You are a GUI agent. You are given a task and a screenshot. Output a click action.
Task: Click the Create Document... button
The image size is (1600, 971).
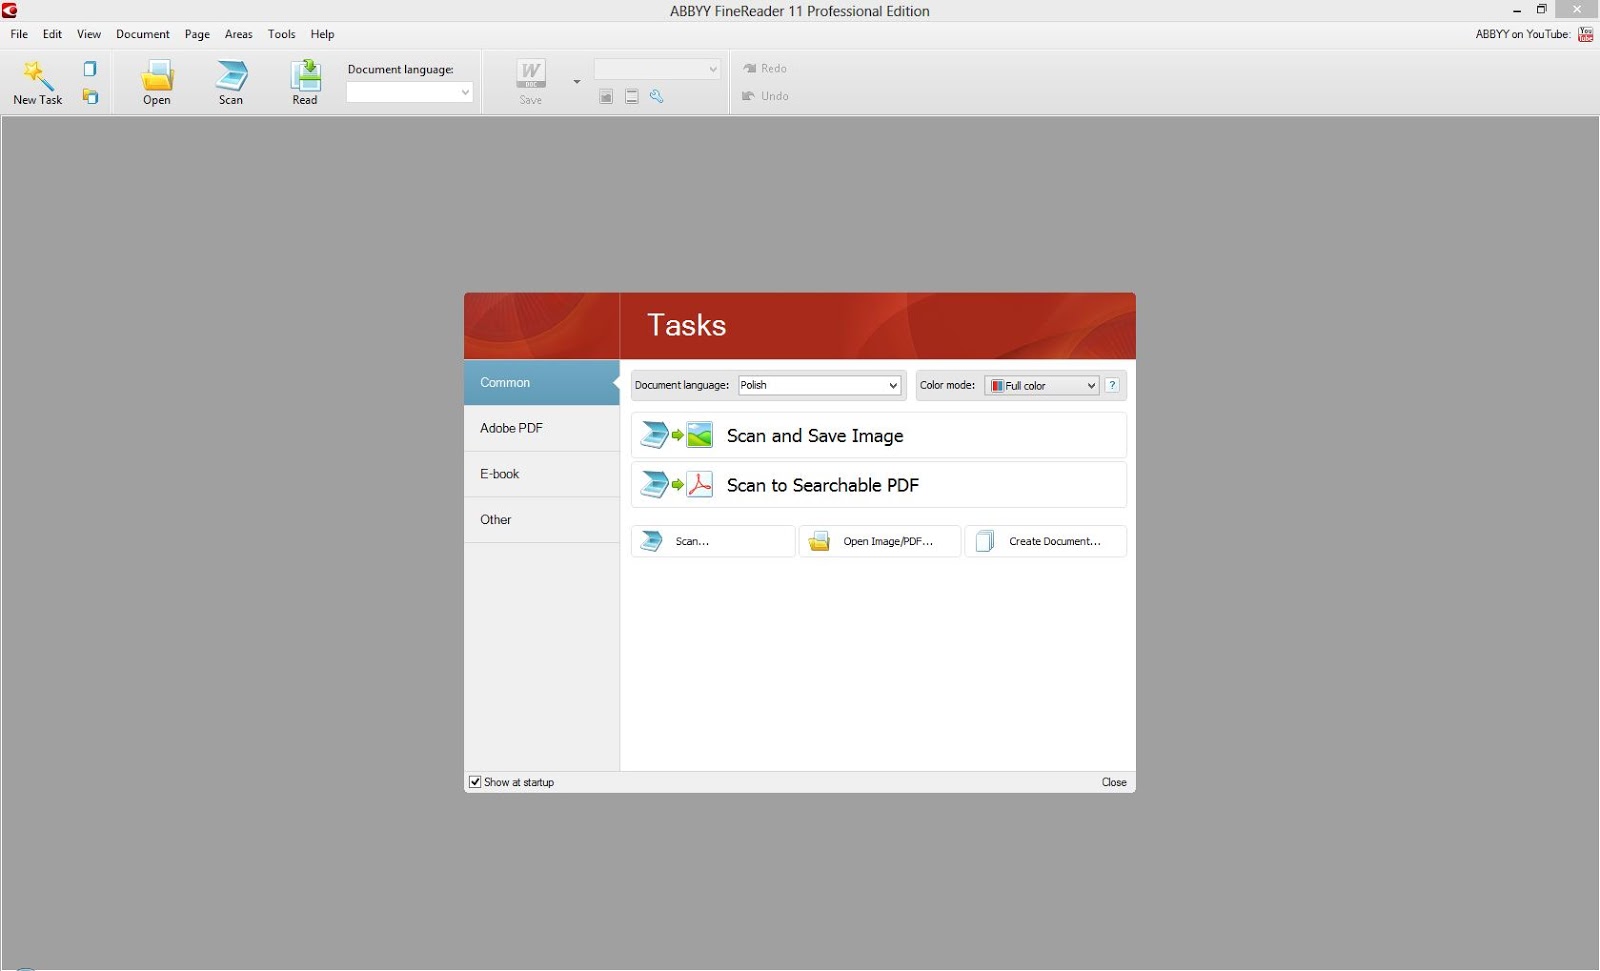click(1046, 541)
